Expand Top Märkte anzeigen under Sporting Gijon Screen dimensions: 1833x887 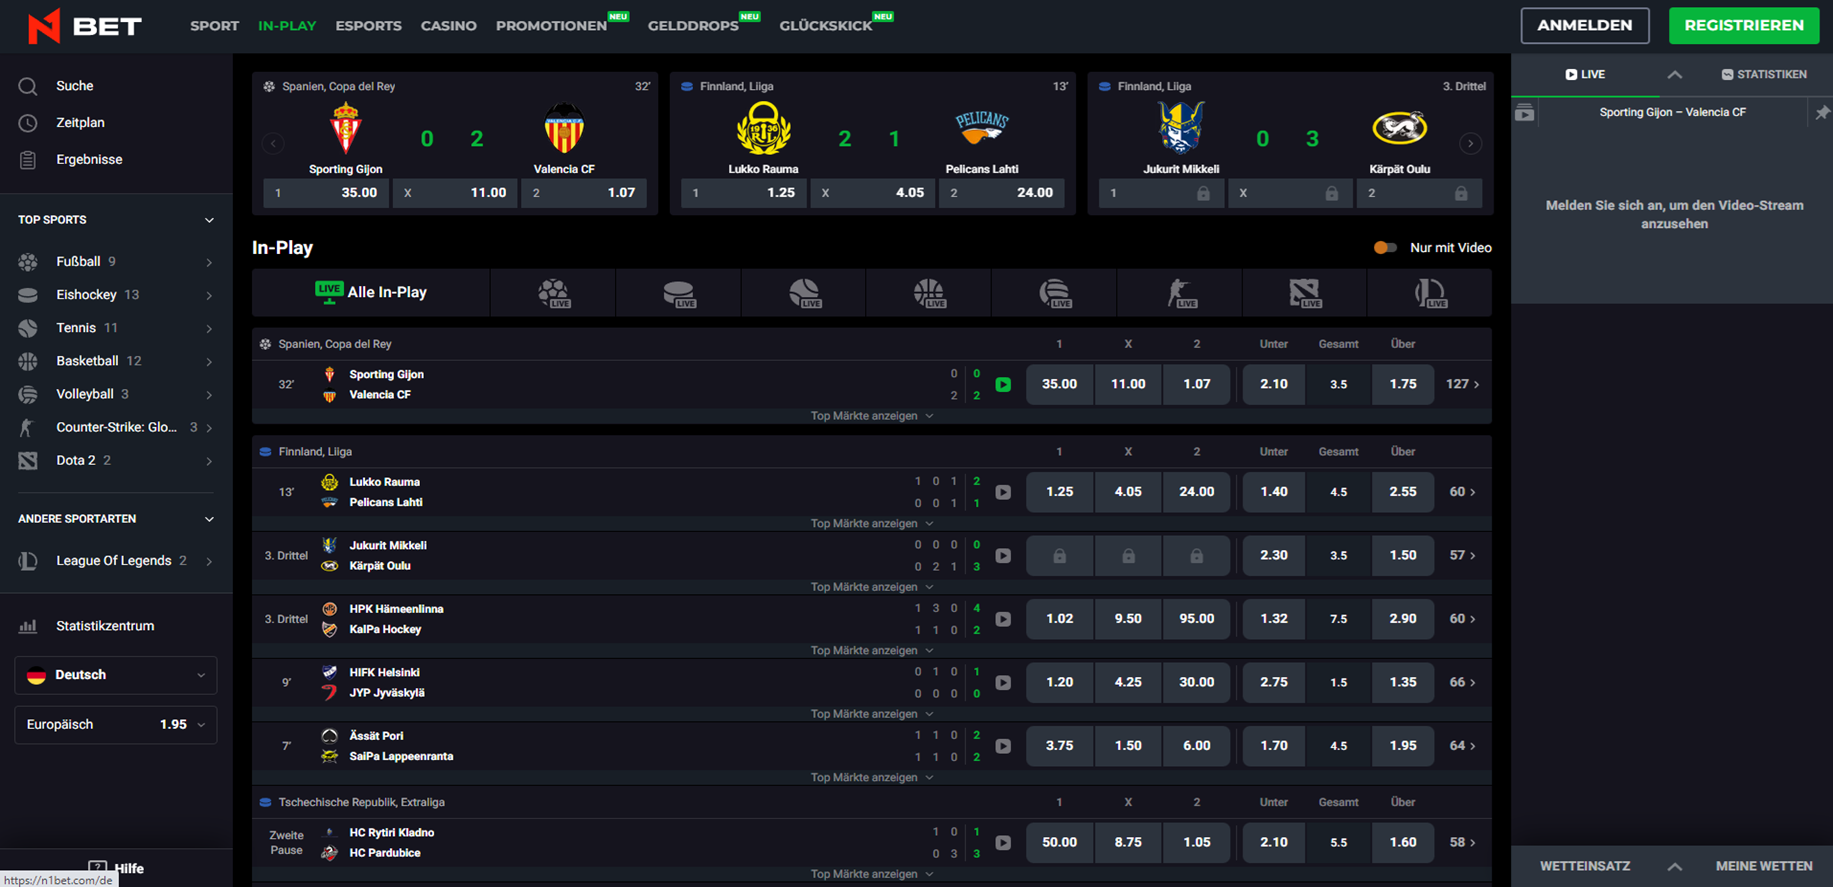[871, 416]
